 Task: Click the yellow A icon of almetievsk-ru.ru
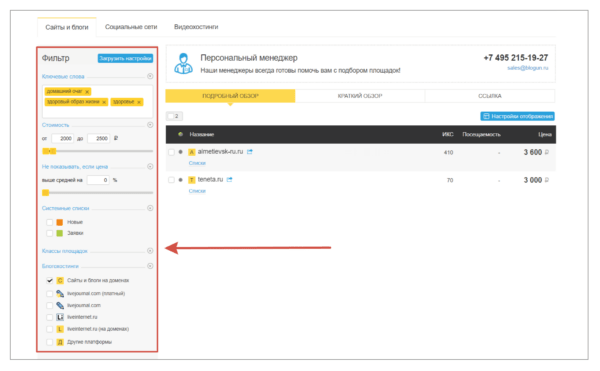pyautogui.click(x=192, y=152)
